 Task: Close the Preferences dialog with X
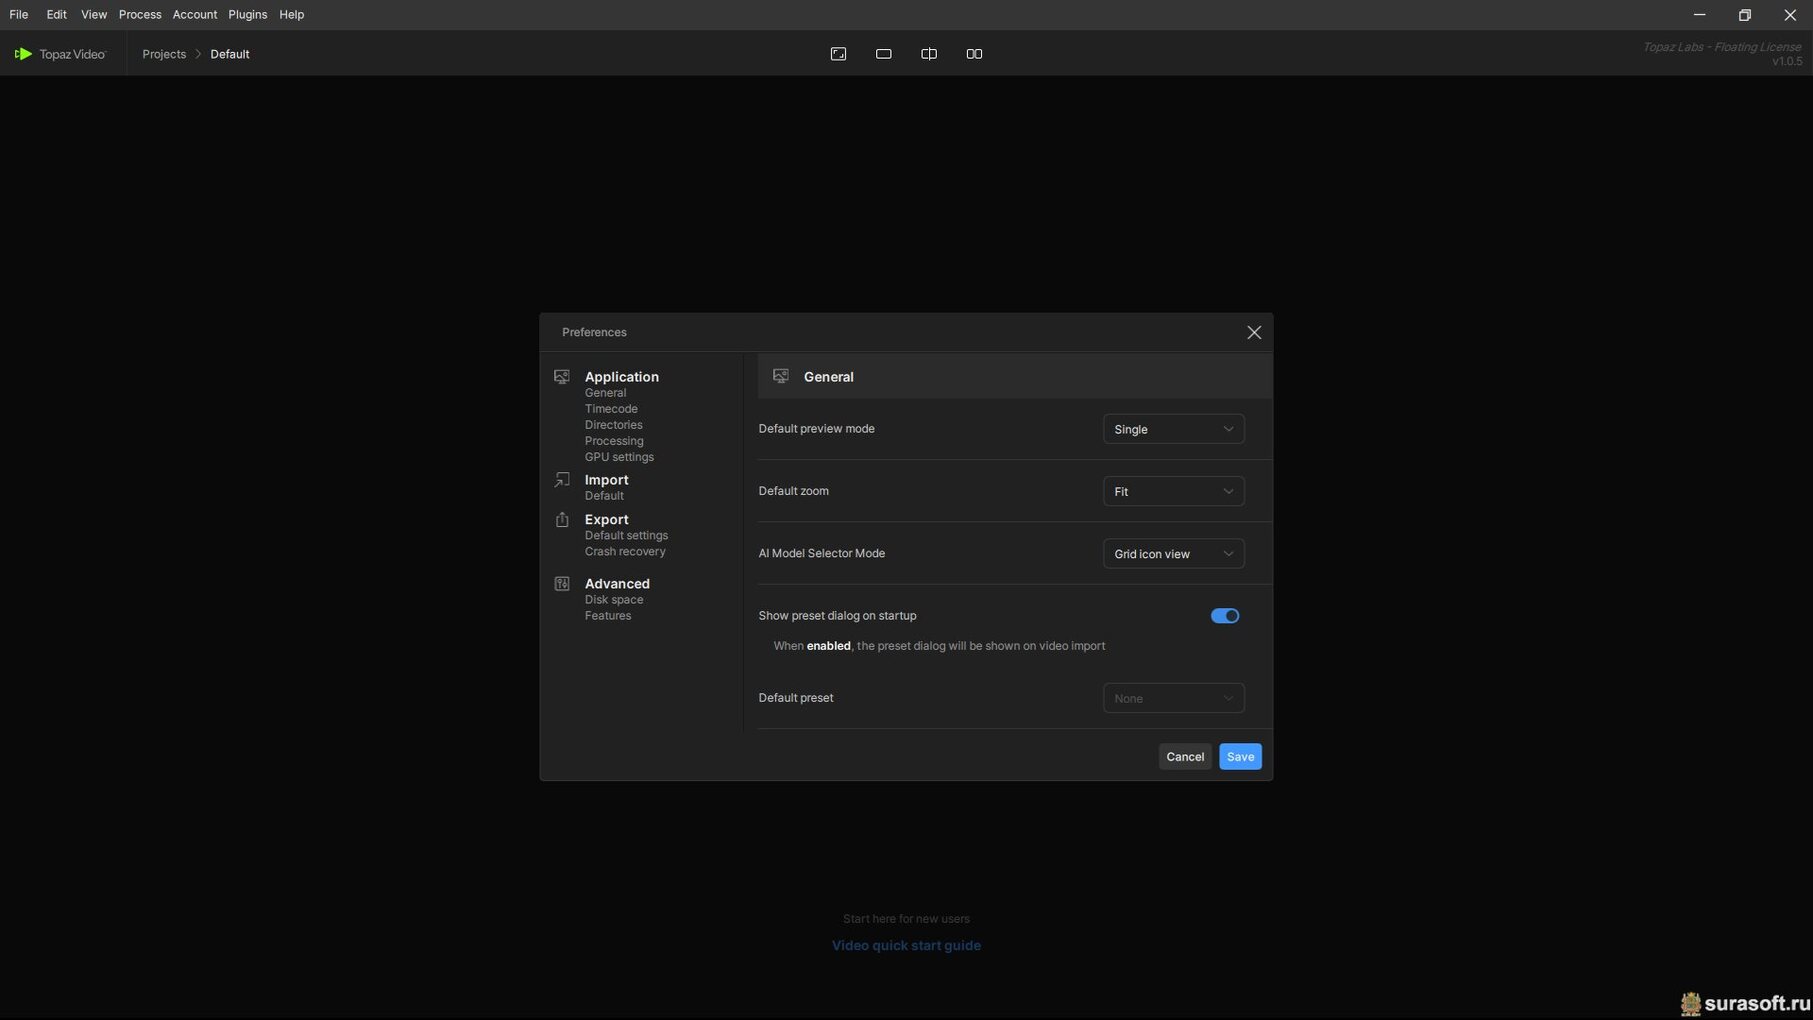[1253, 333]
